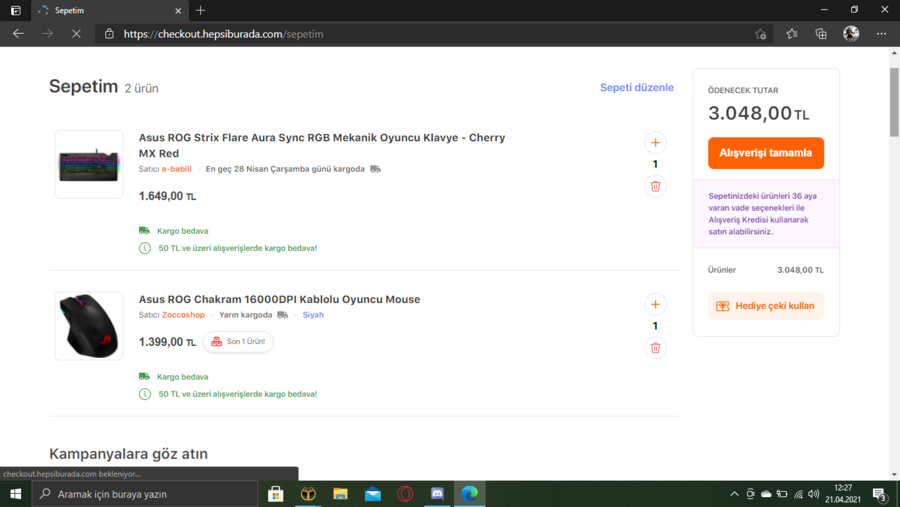
Task: Open Edge settings and more menu
Action: pyautogui.click(x=881, y=34)
